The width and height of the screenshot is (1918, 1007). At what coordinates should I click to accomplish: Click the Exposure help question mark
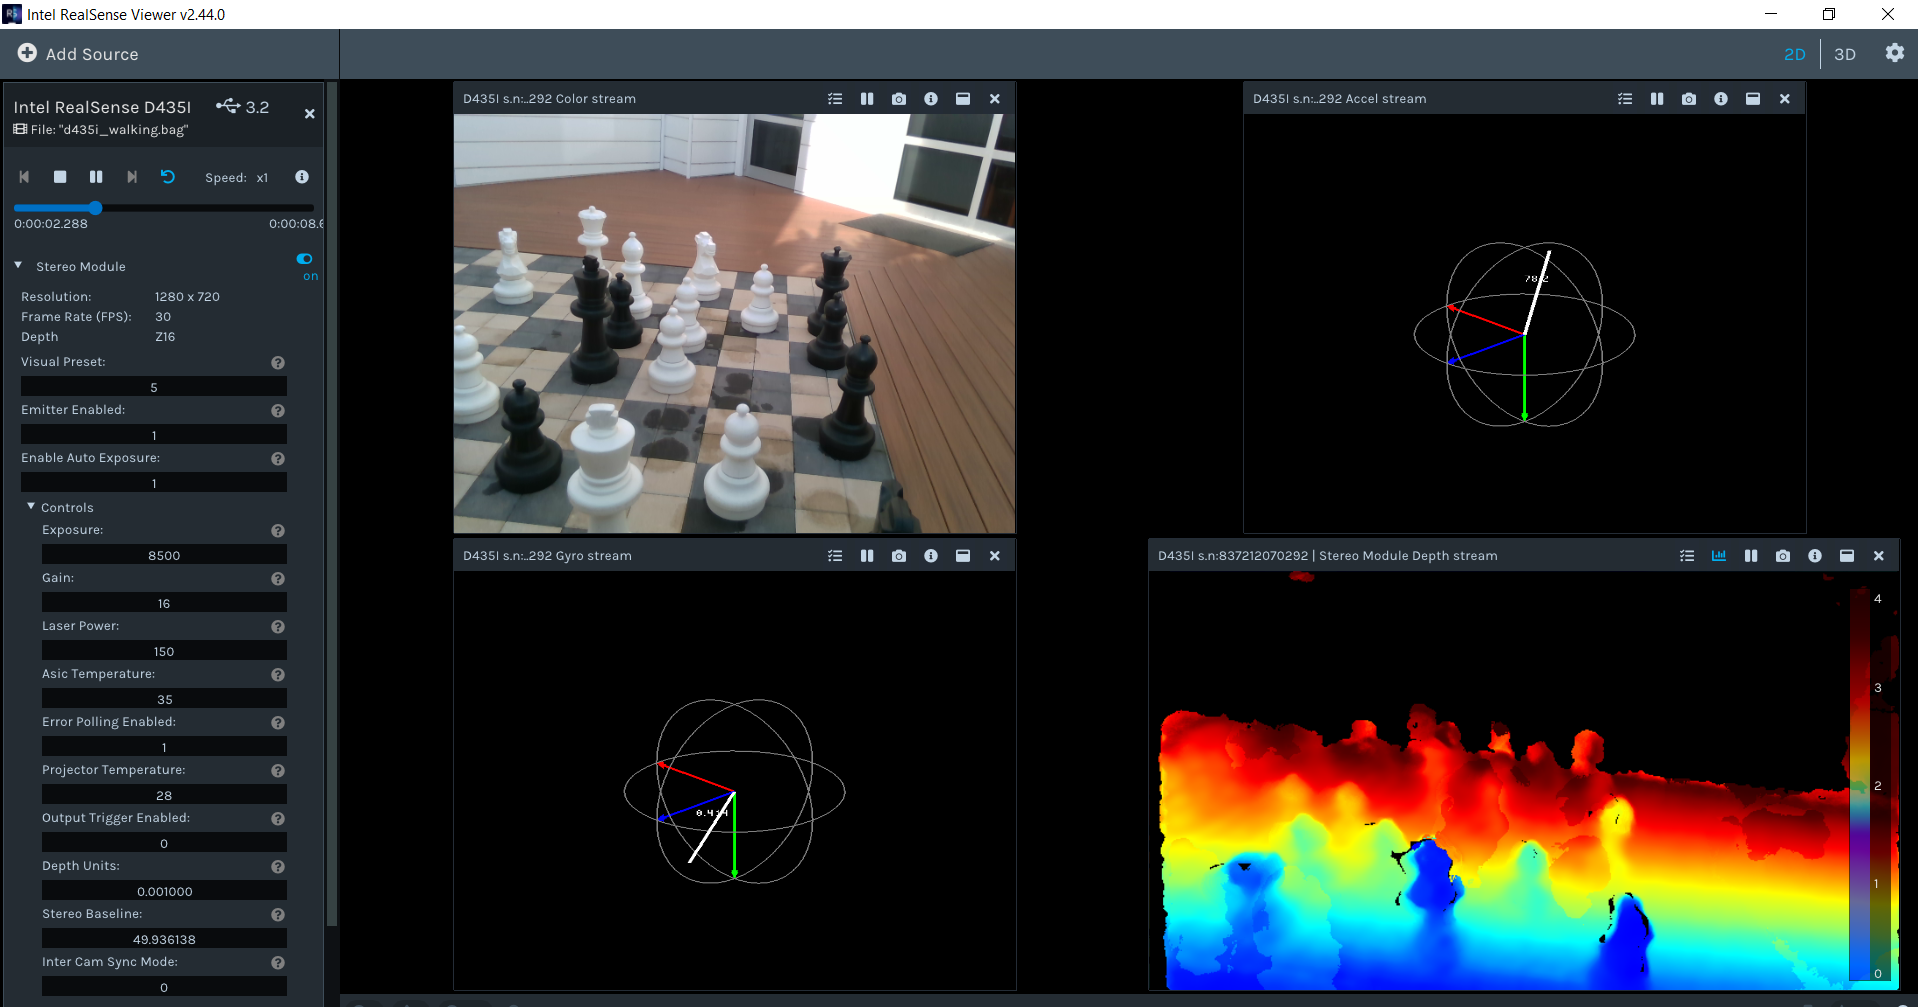click(277, 530)
